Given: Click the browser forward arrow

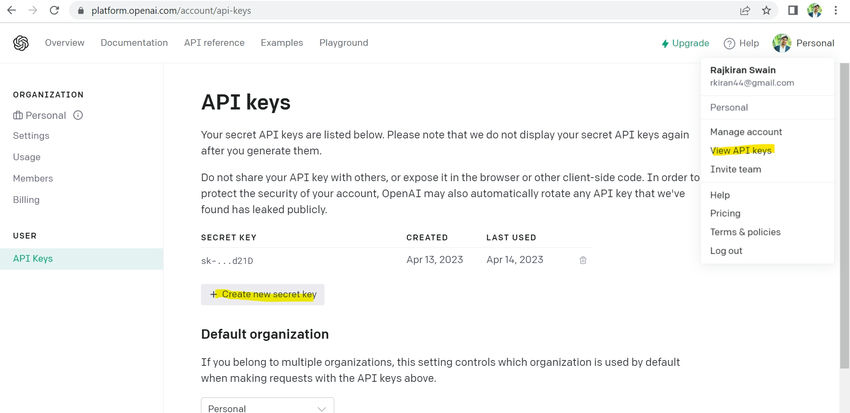Looking at the screenshot, I should [33, 10].
